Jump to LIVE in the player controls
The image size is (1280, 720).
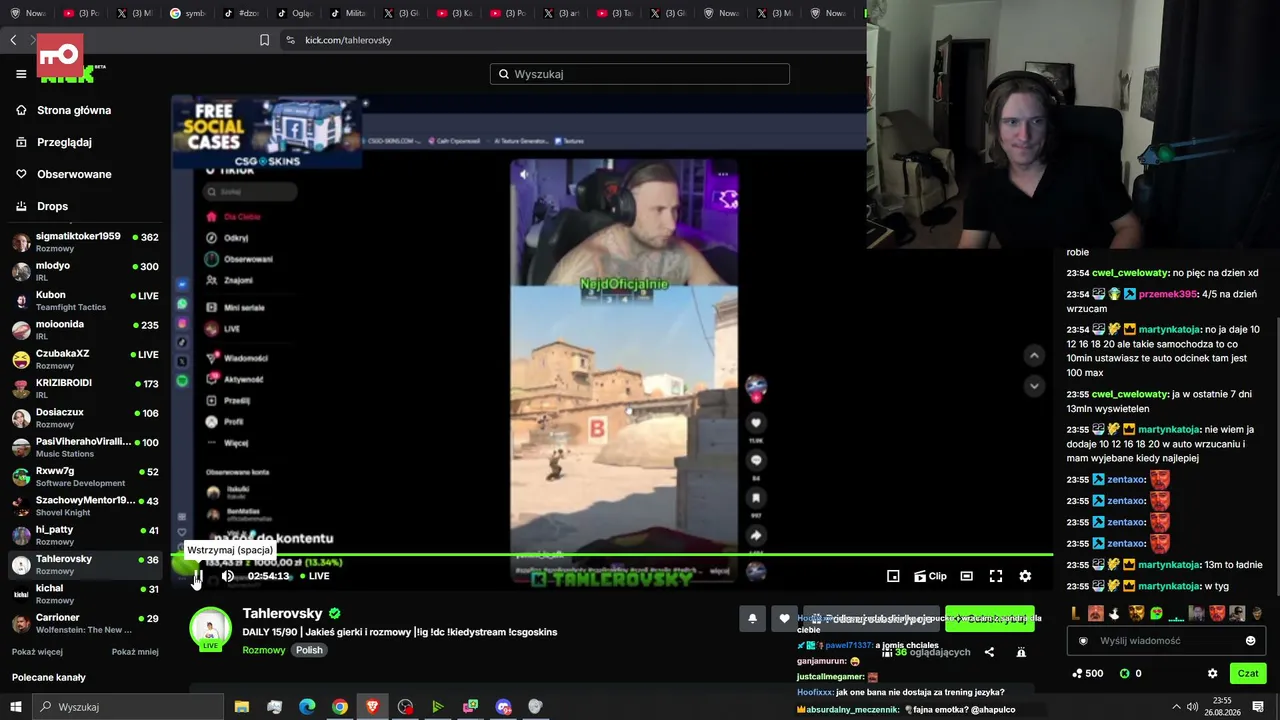[x=314, y=576]
